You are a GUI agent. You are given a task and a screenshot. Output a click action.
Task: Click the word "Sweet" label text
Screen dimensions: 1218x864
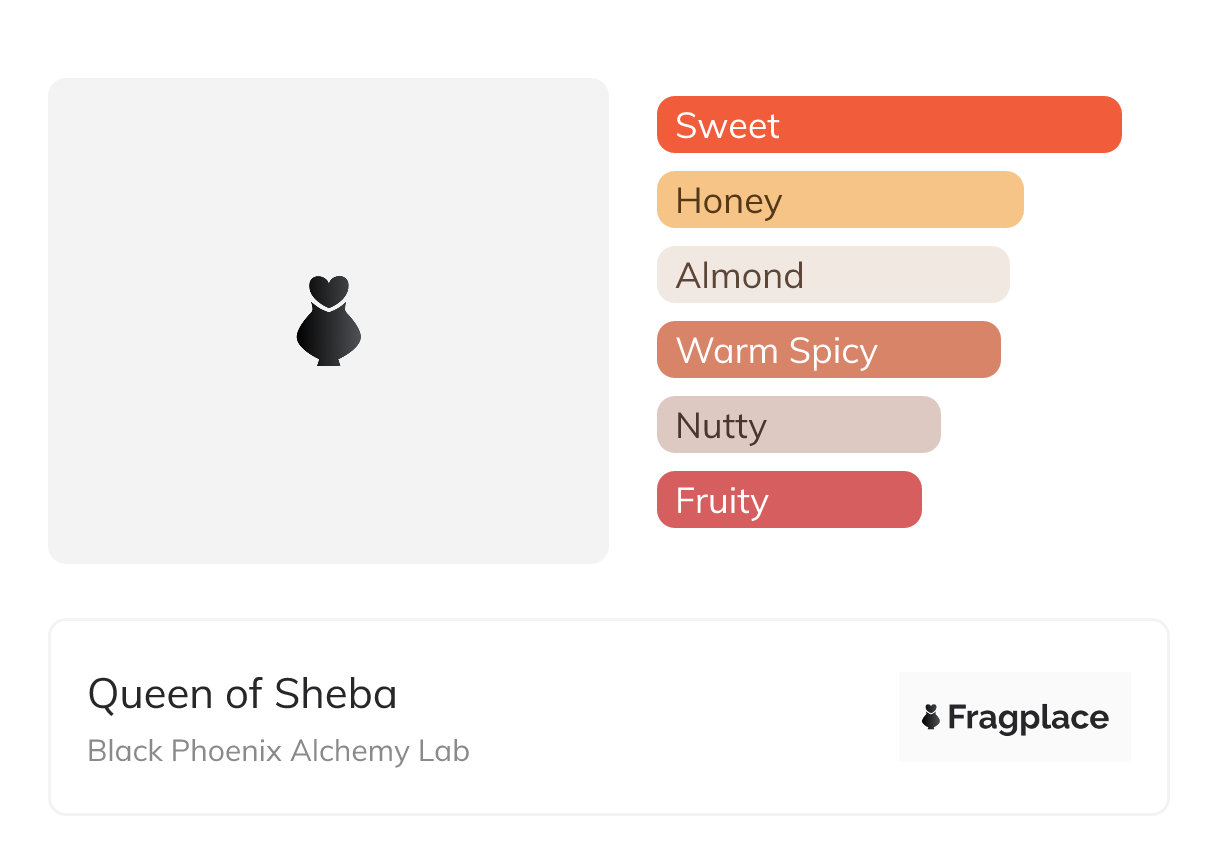(727, 126)
